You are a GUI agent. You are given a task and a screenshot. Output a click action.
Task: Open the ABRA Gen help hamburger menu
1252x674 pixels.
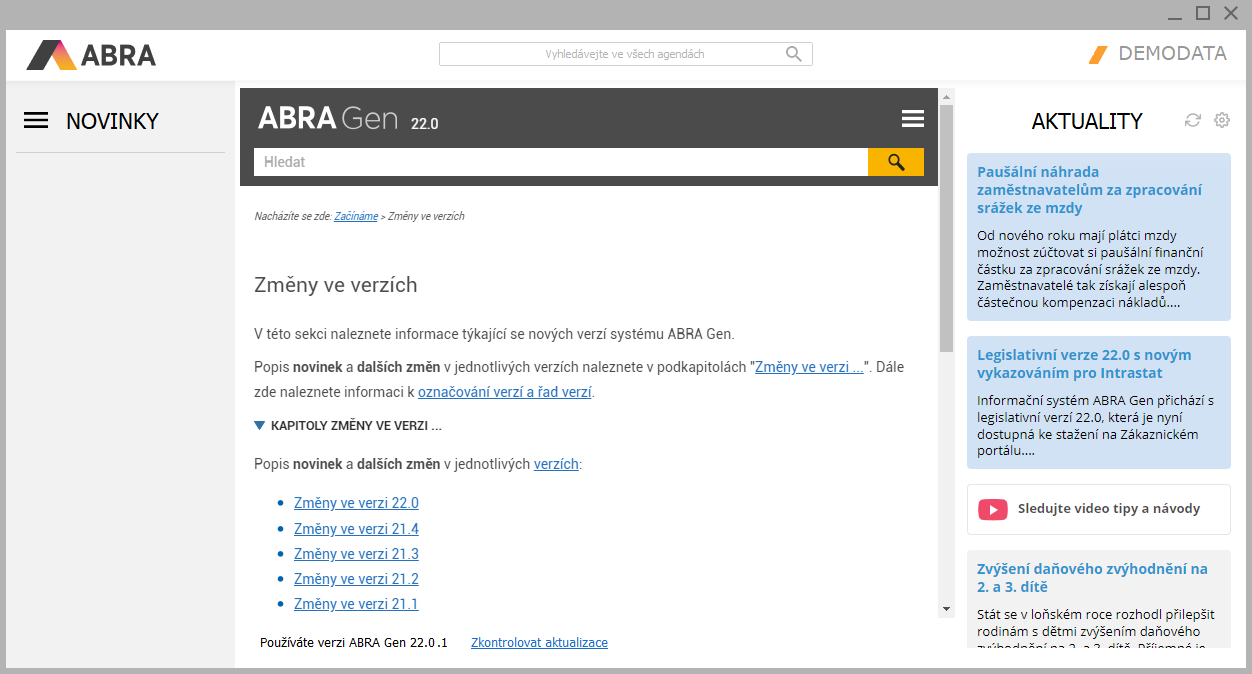[x=912, y=119]
